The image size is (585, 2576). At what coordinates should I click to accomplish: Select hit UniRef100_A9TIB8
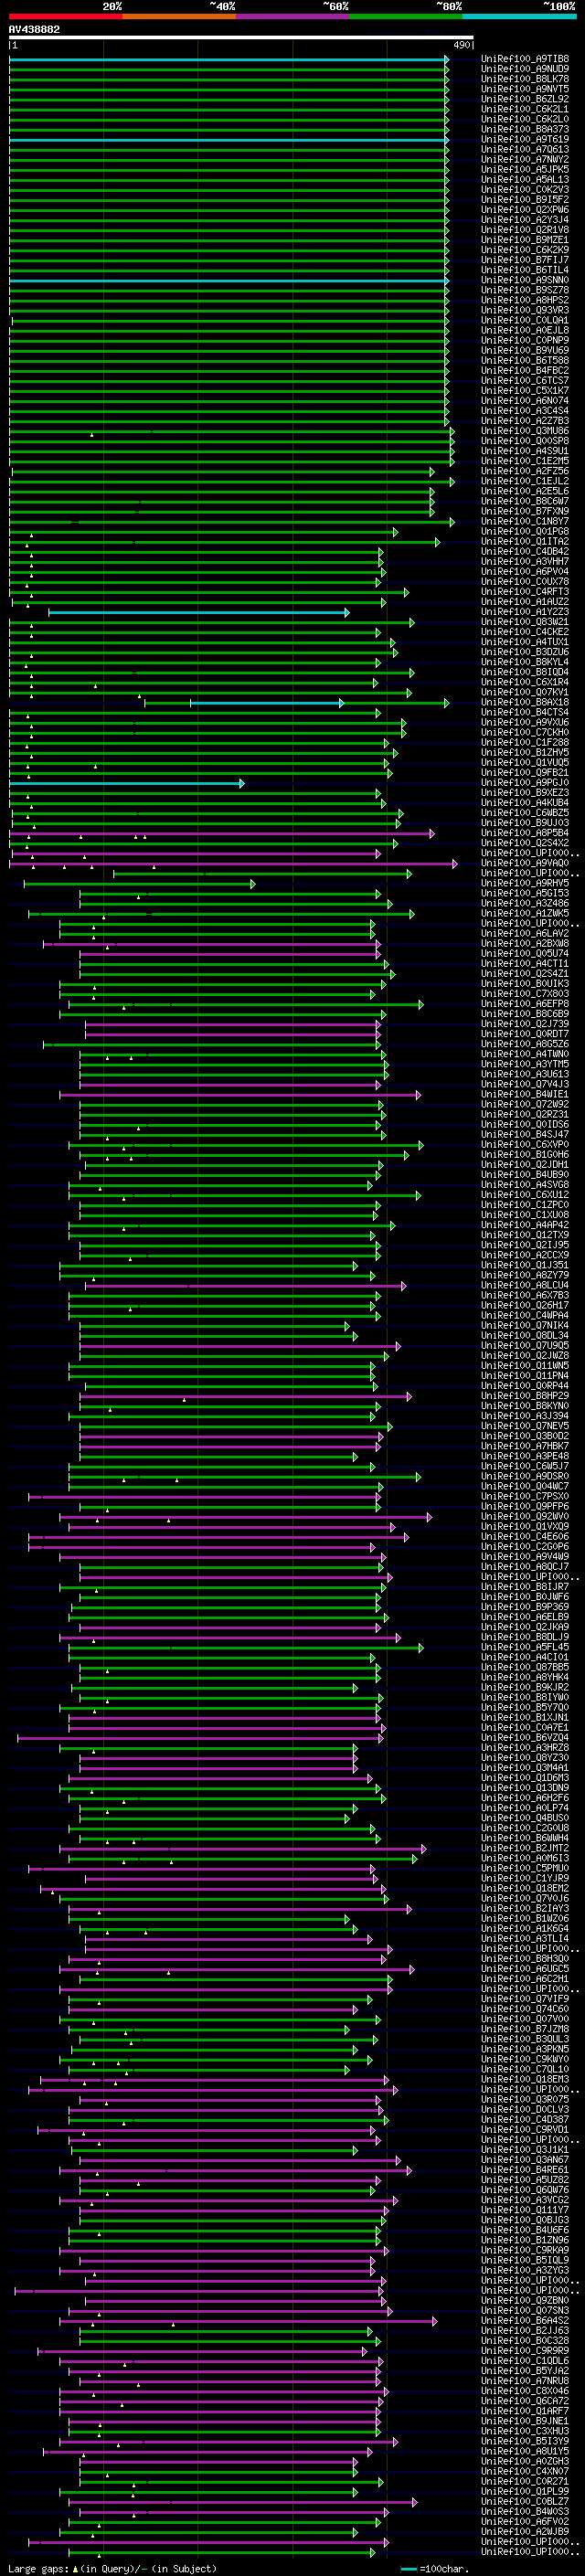coord(525,59)
